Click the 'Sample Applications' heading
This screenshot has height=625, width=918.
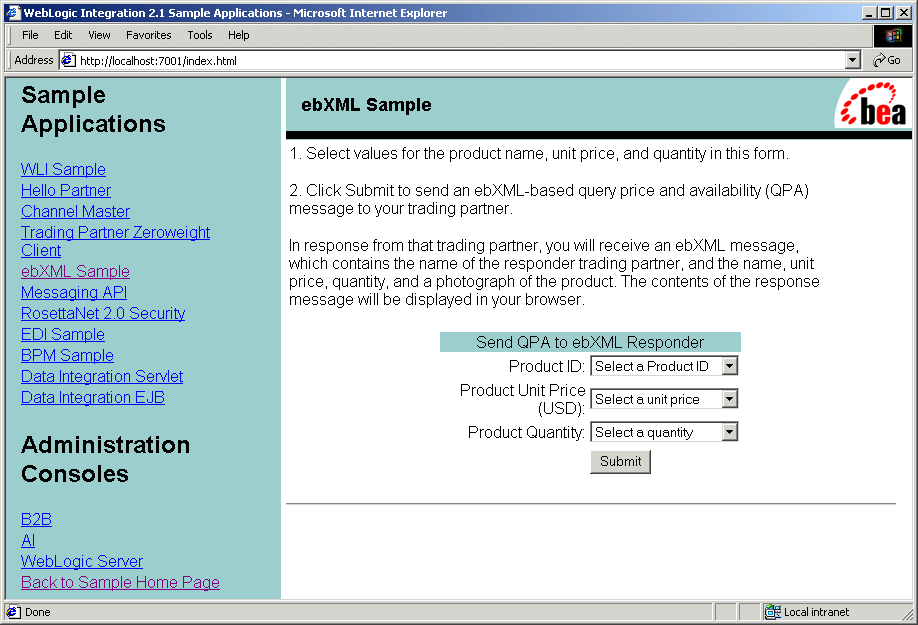[93, 109]
